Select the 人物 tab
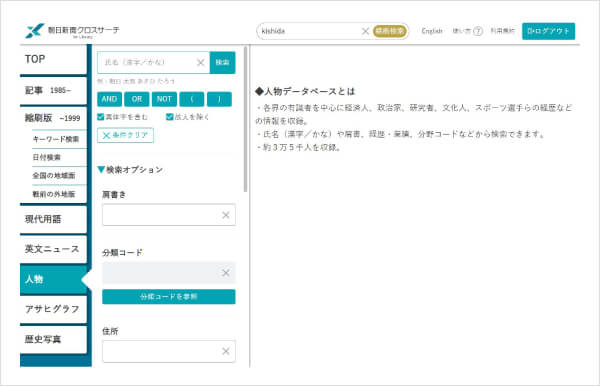This screenshot has width=600, height=386. coord(53,279)
